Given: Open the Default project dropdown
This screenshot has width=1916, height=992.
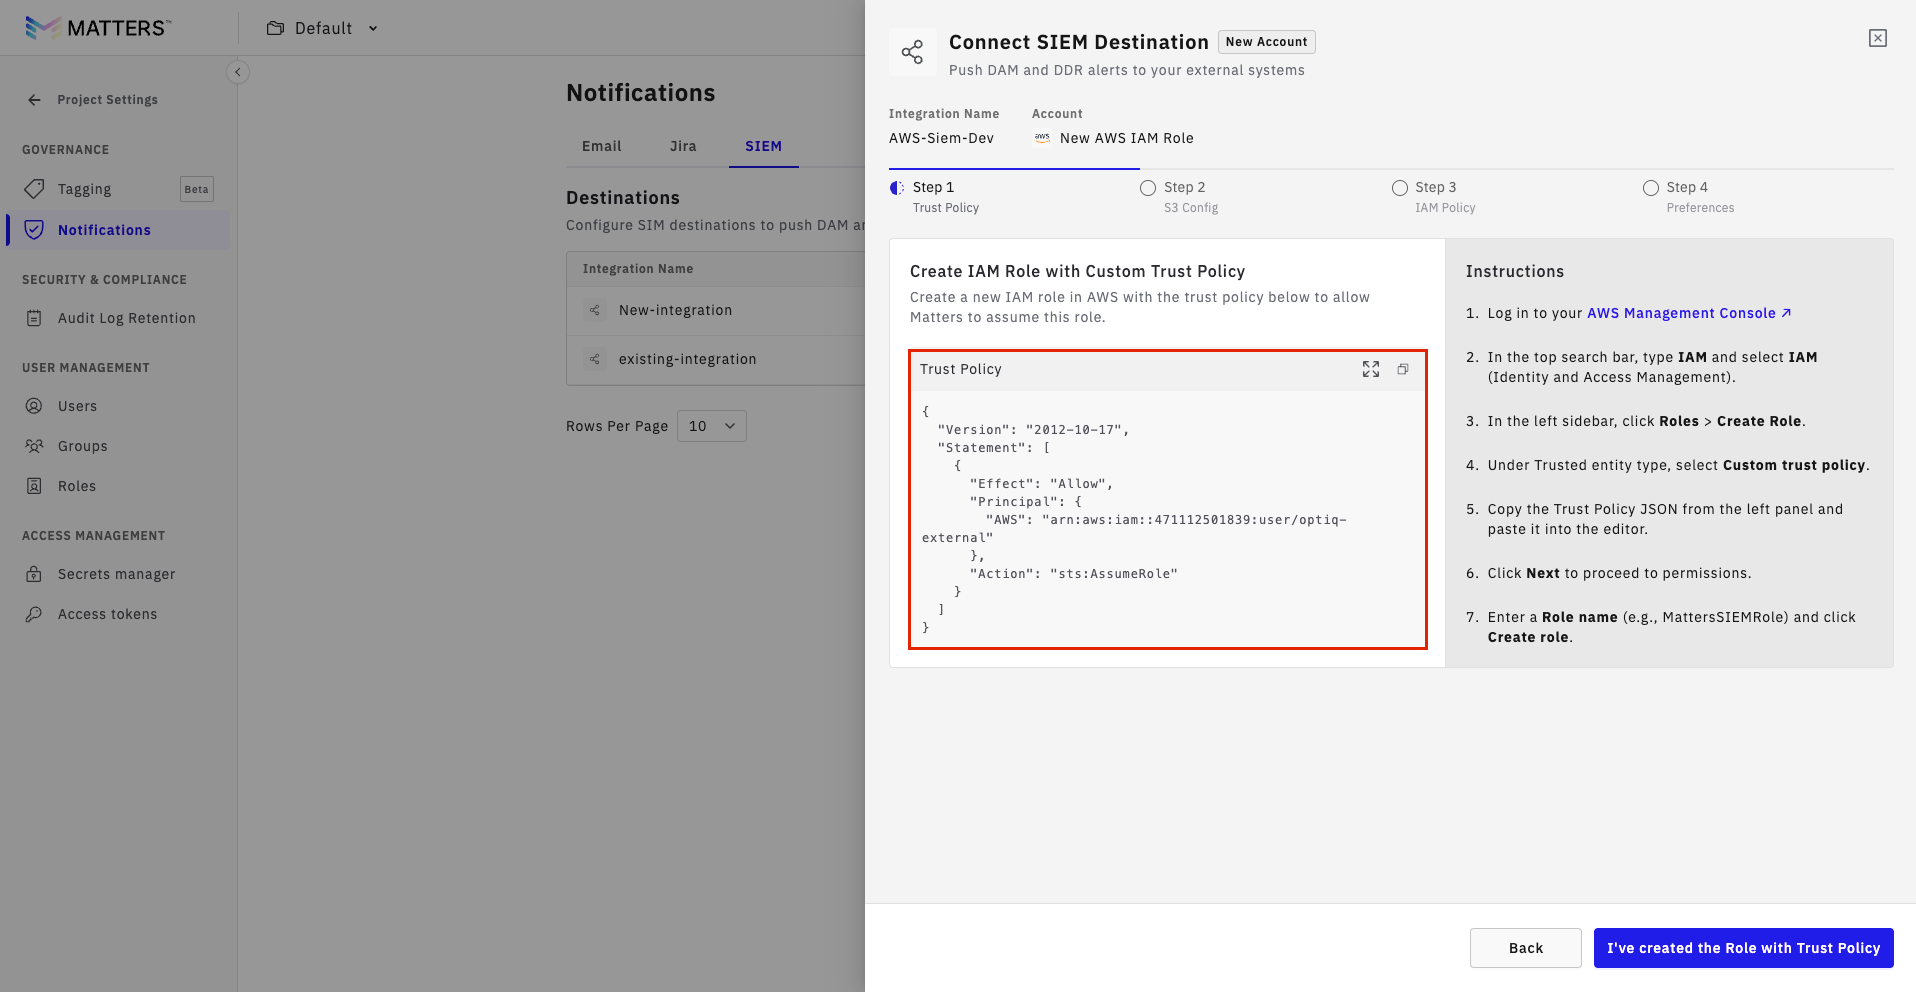Looking at the screenshot, I should 323,28.
